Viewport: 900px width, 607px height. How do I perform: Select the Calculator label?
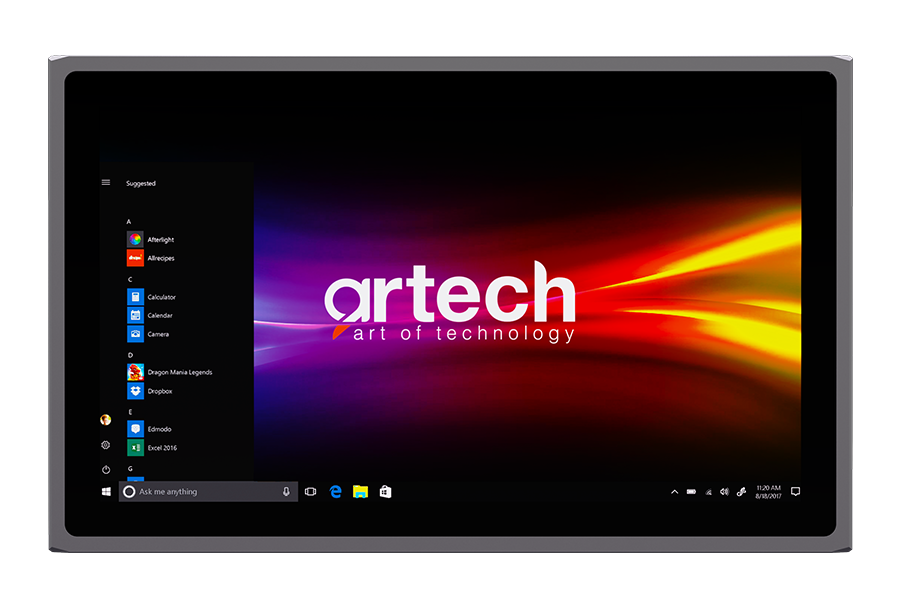pyautogui.click(x=161, y=297)
